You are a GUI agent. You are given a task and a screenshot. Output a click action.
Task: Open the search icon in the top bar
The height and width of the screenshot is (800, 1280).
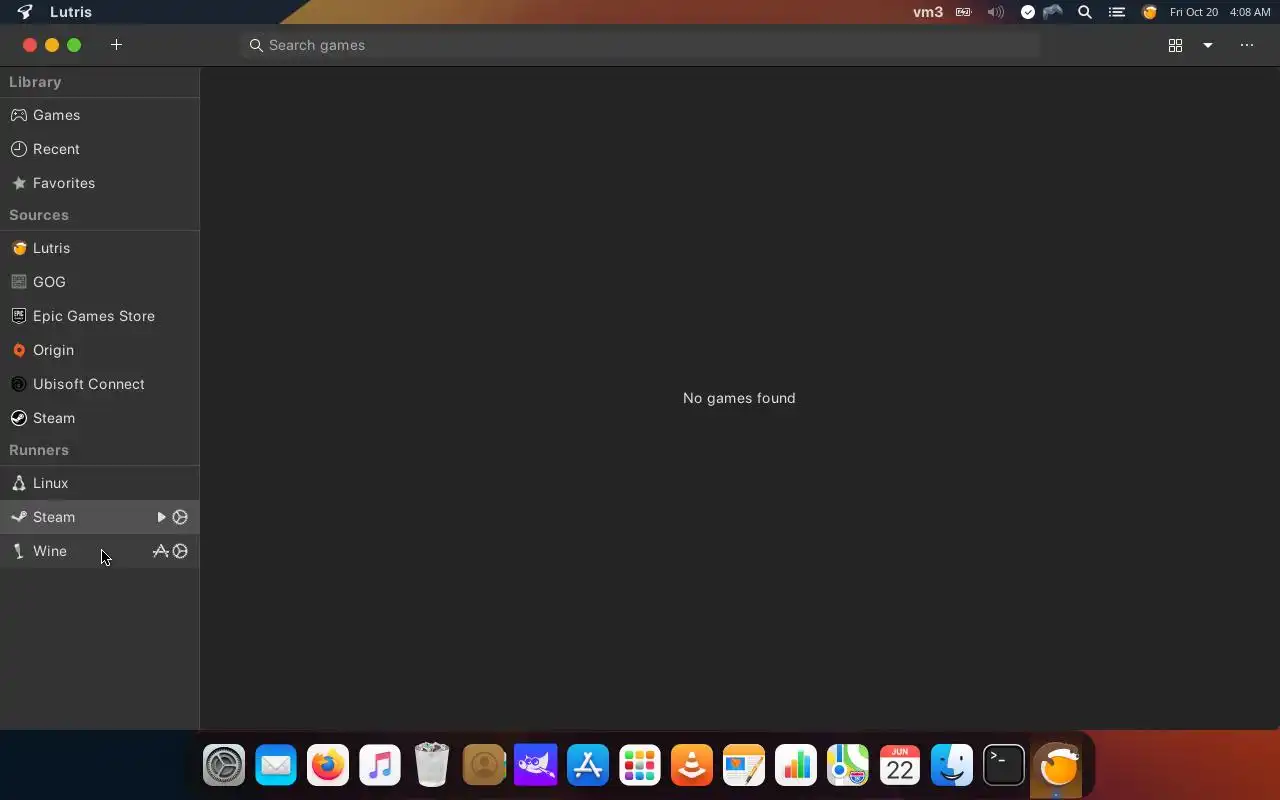1084,12
